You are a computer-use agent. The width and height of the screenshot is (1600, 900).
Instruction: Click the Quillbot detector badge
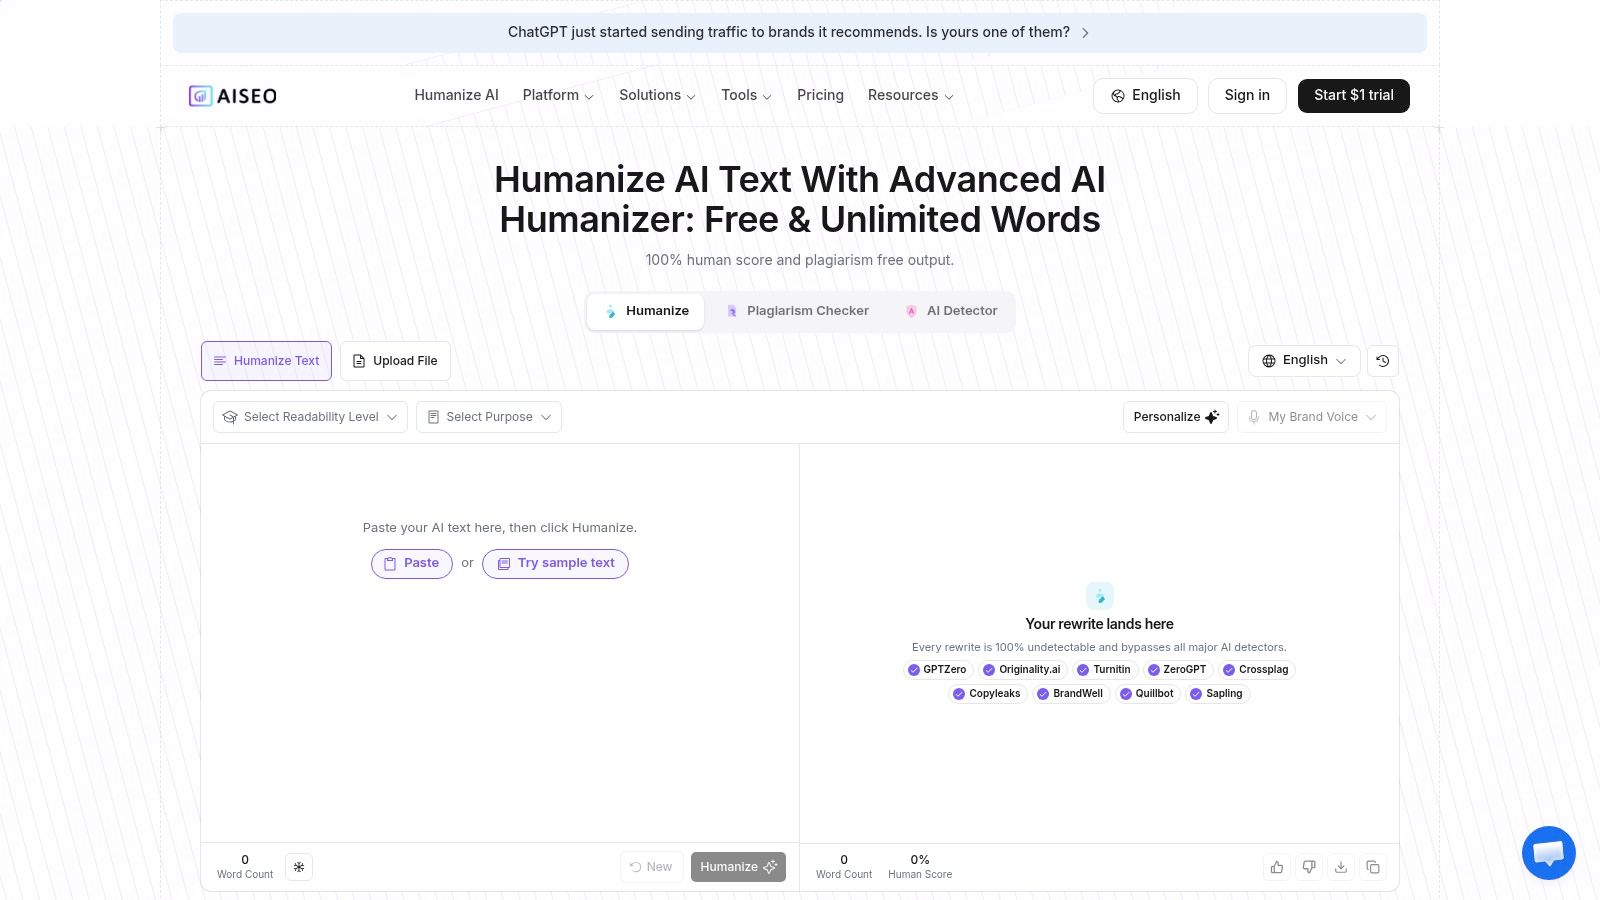1147,694
